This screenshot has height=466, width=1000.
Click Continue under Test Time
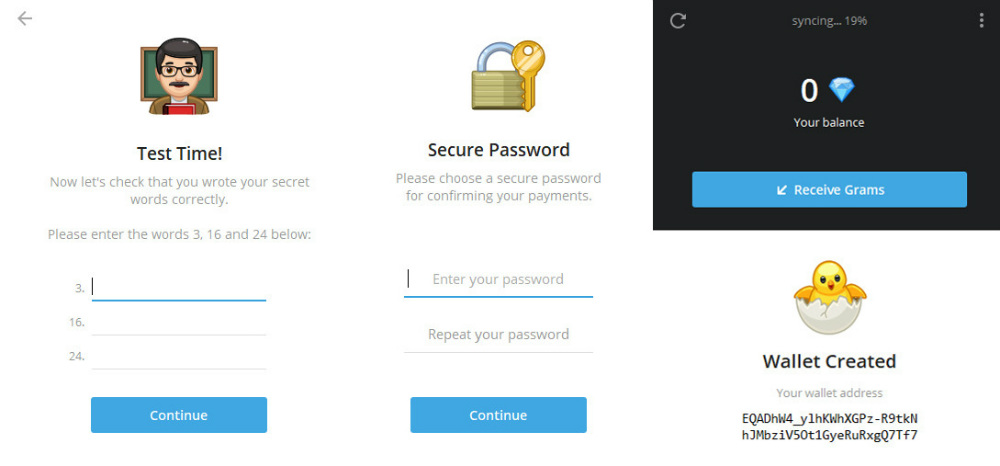[179, 415]
